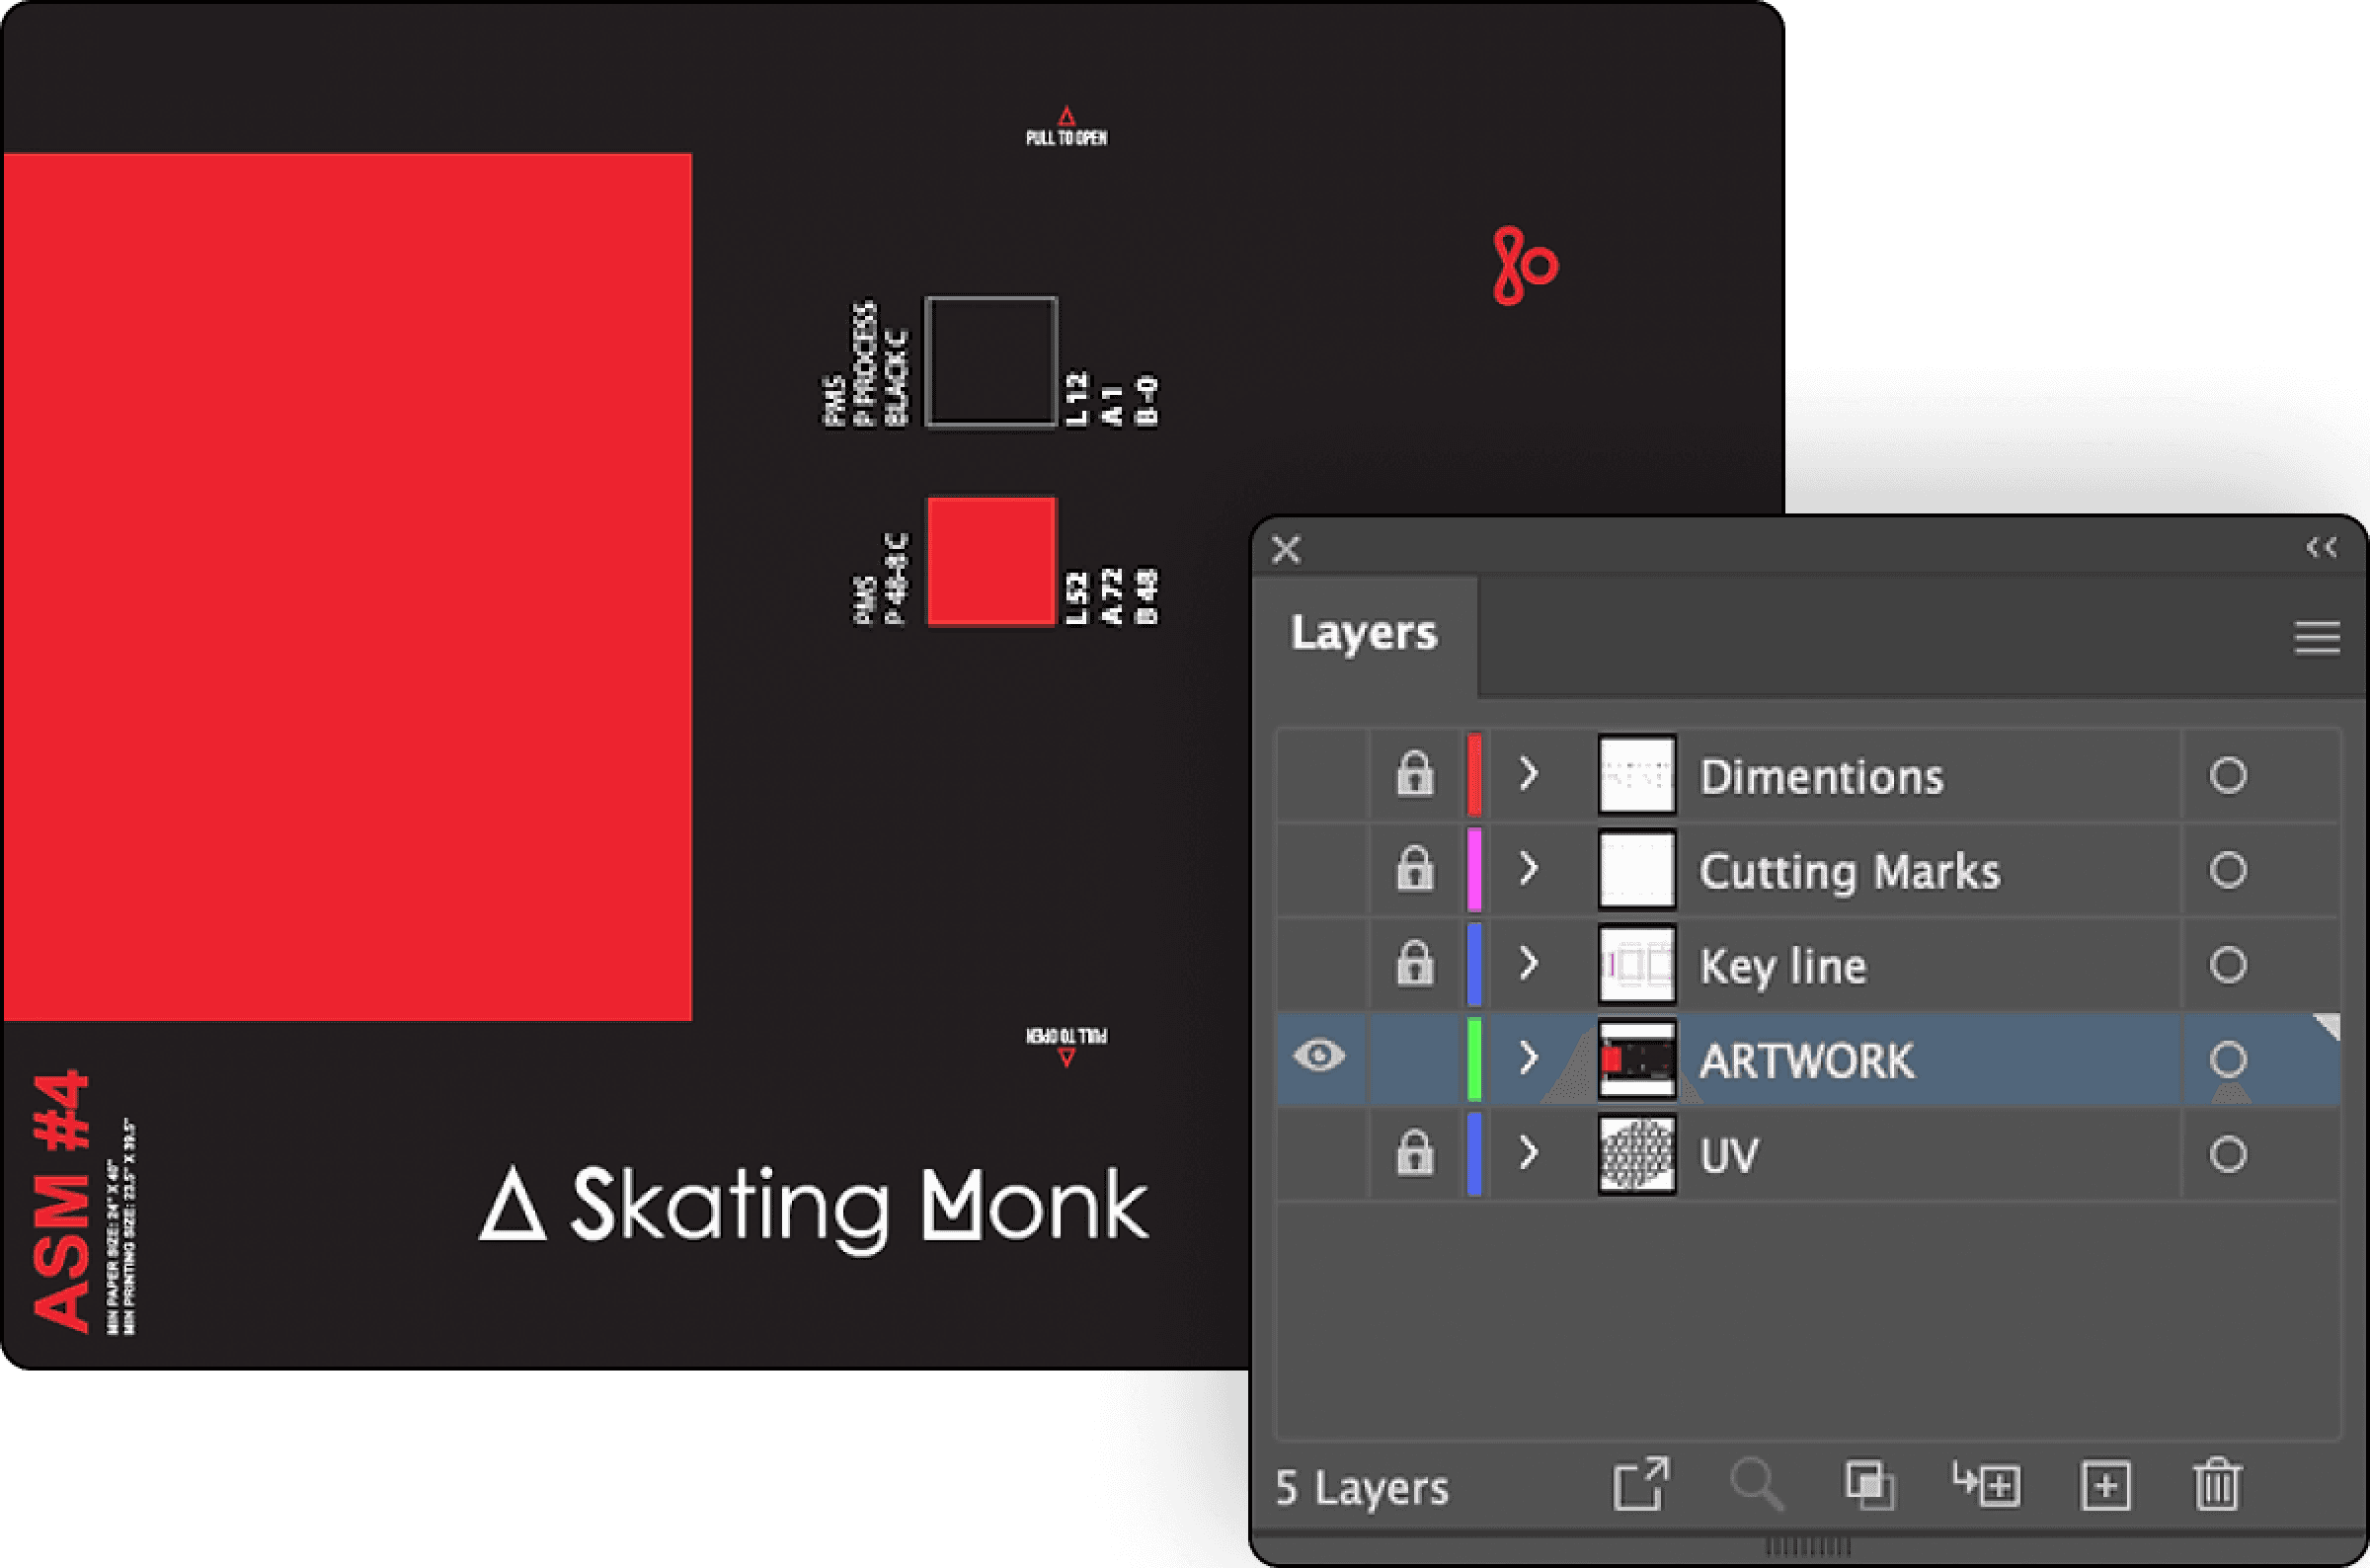Click the Delete Selection trash icon

pyautogui.click(x=2217, y=1485)
